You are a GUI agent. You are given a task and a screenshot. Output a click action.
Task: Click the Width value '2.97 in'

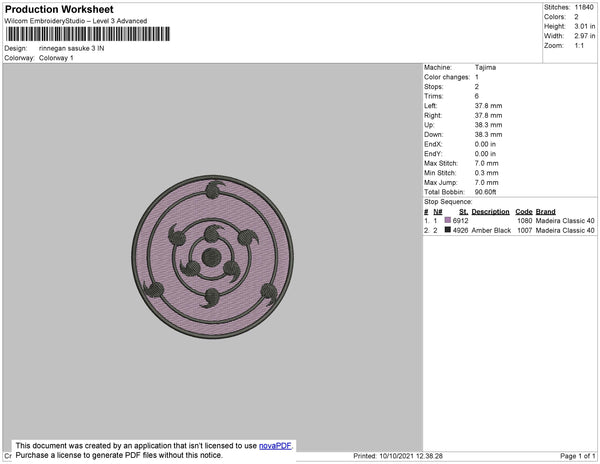(584, 36)
